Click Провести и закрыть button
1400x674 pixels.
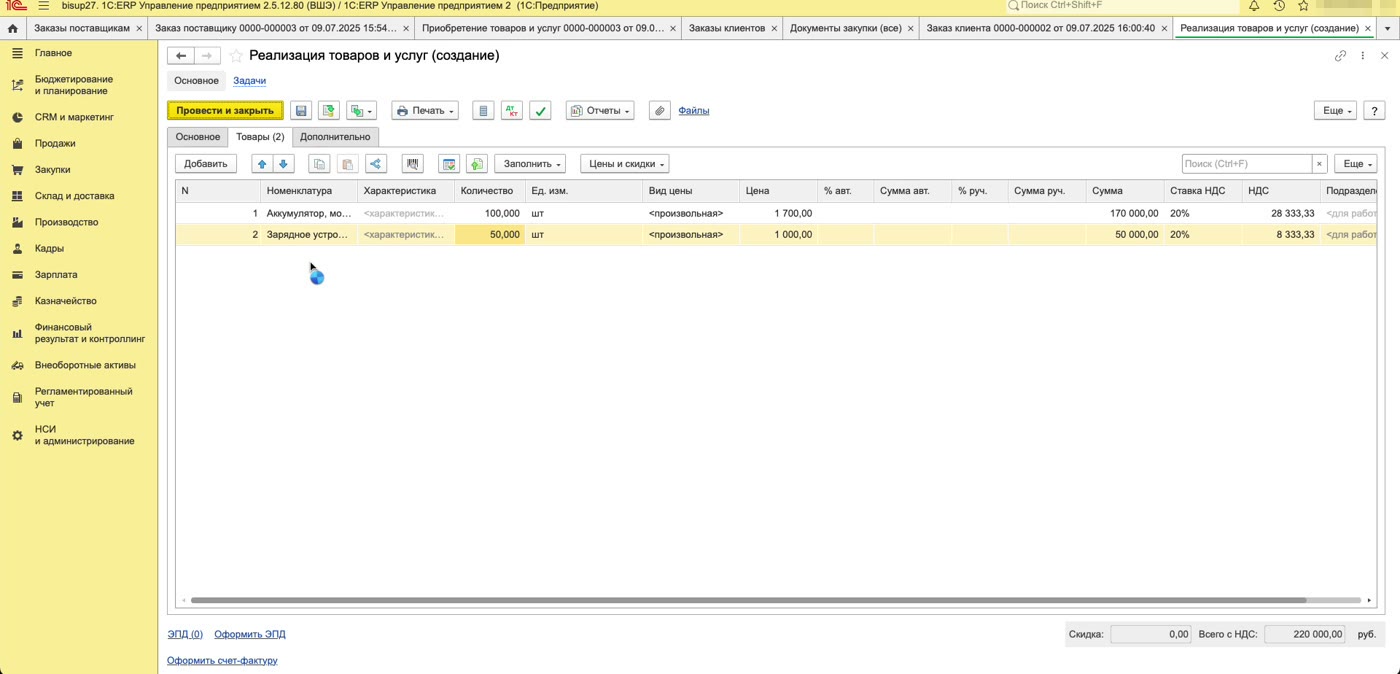(225, 111)
